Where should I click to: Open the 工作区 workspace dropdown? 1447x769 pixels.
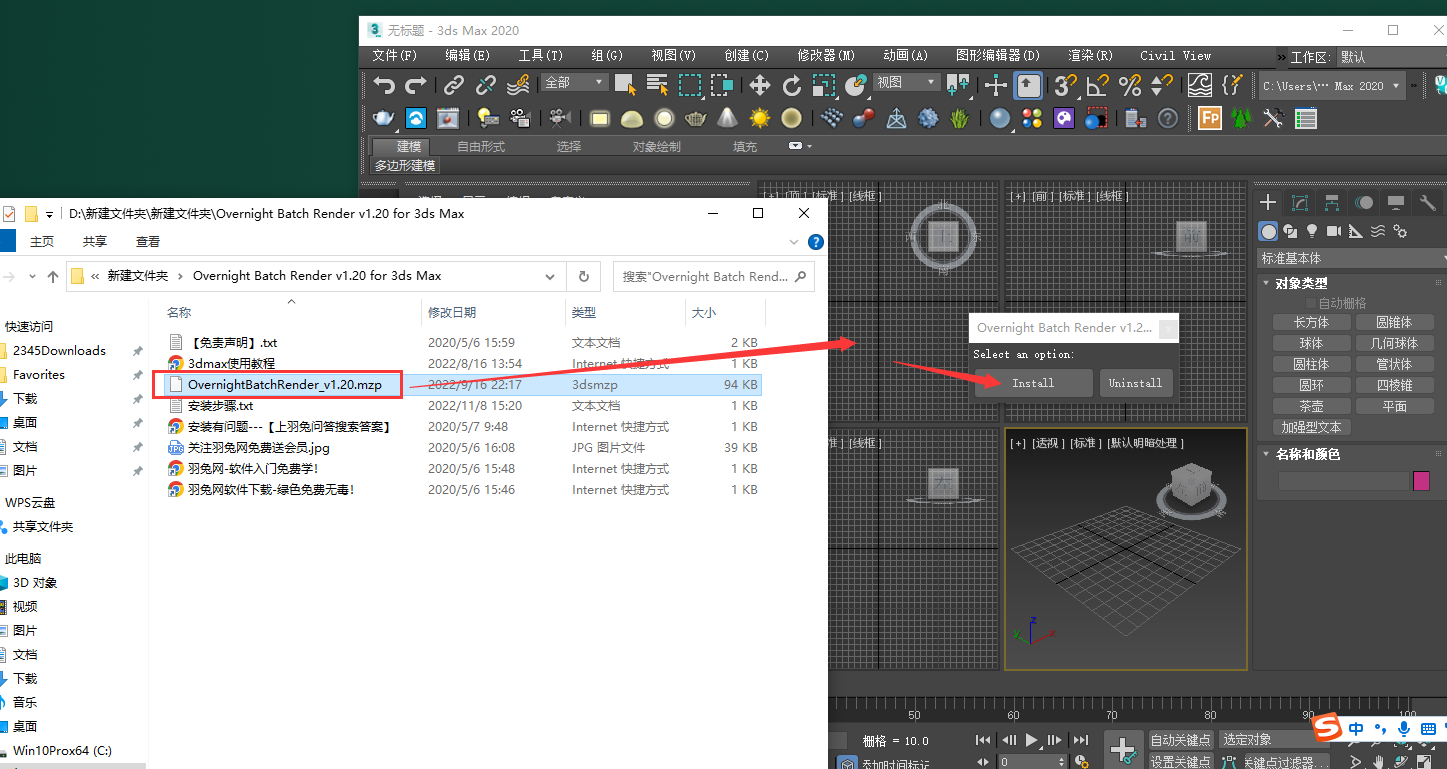coord(1391,57)
